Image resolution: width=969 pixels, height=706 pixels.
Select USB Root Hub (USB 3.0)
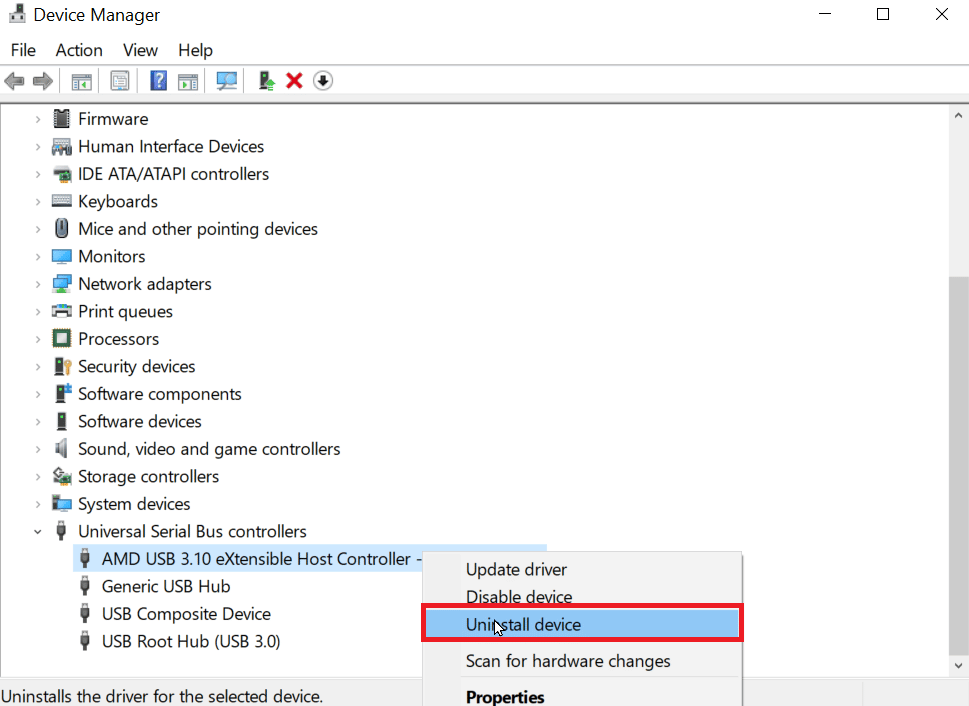click(x=191, y=641)
